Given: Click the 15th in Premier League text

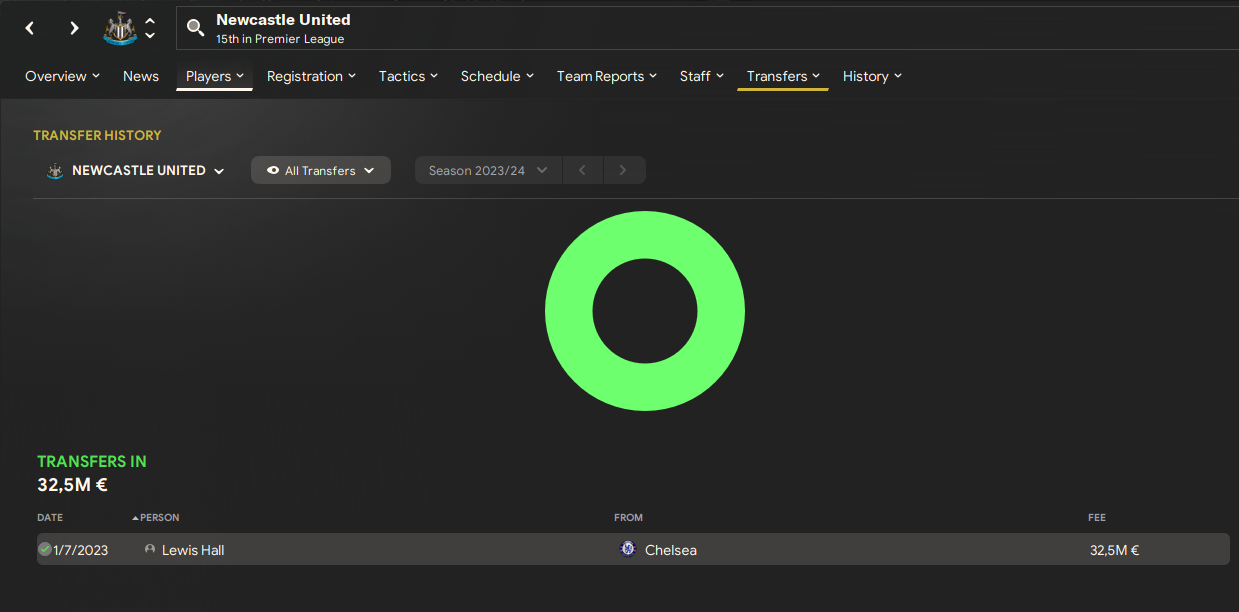Looking at the screenshot, I should 280,39.
